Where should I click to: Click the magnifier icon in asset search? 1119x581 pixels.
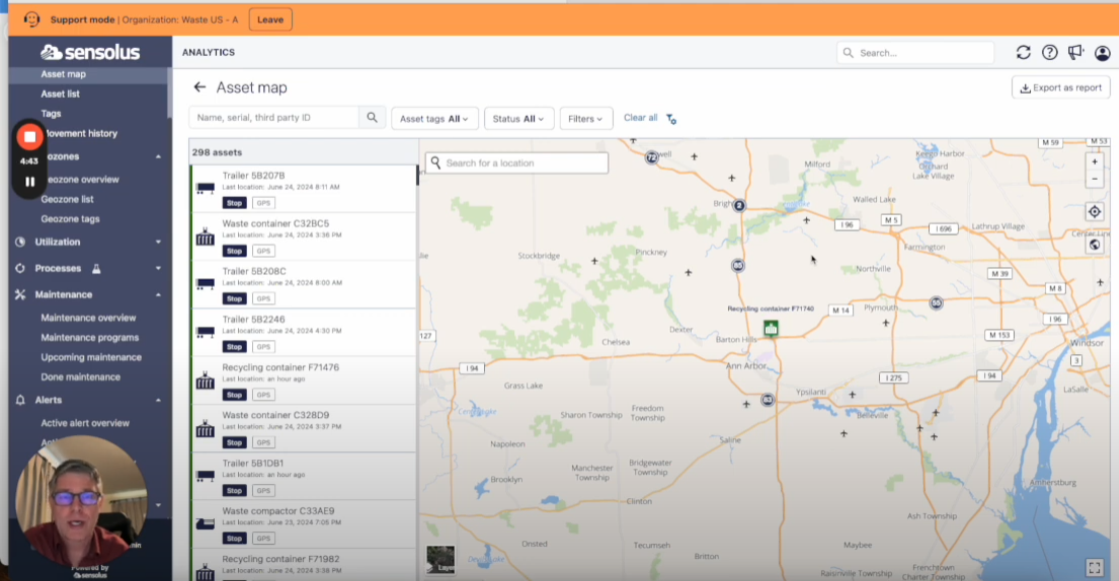[372, 118]
